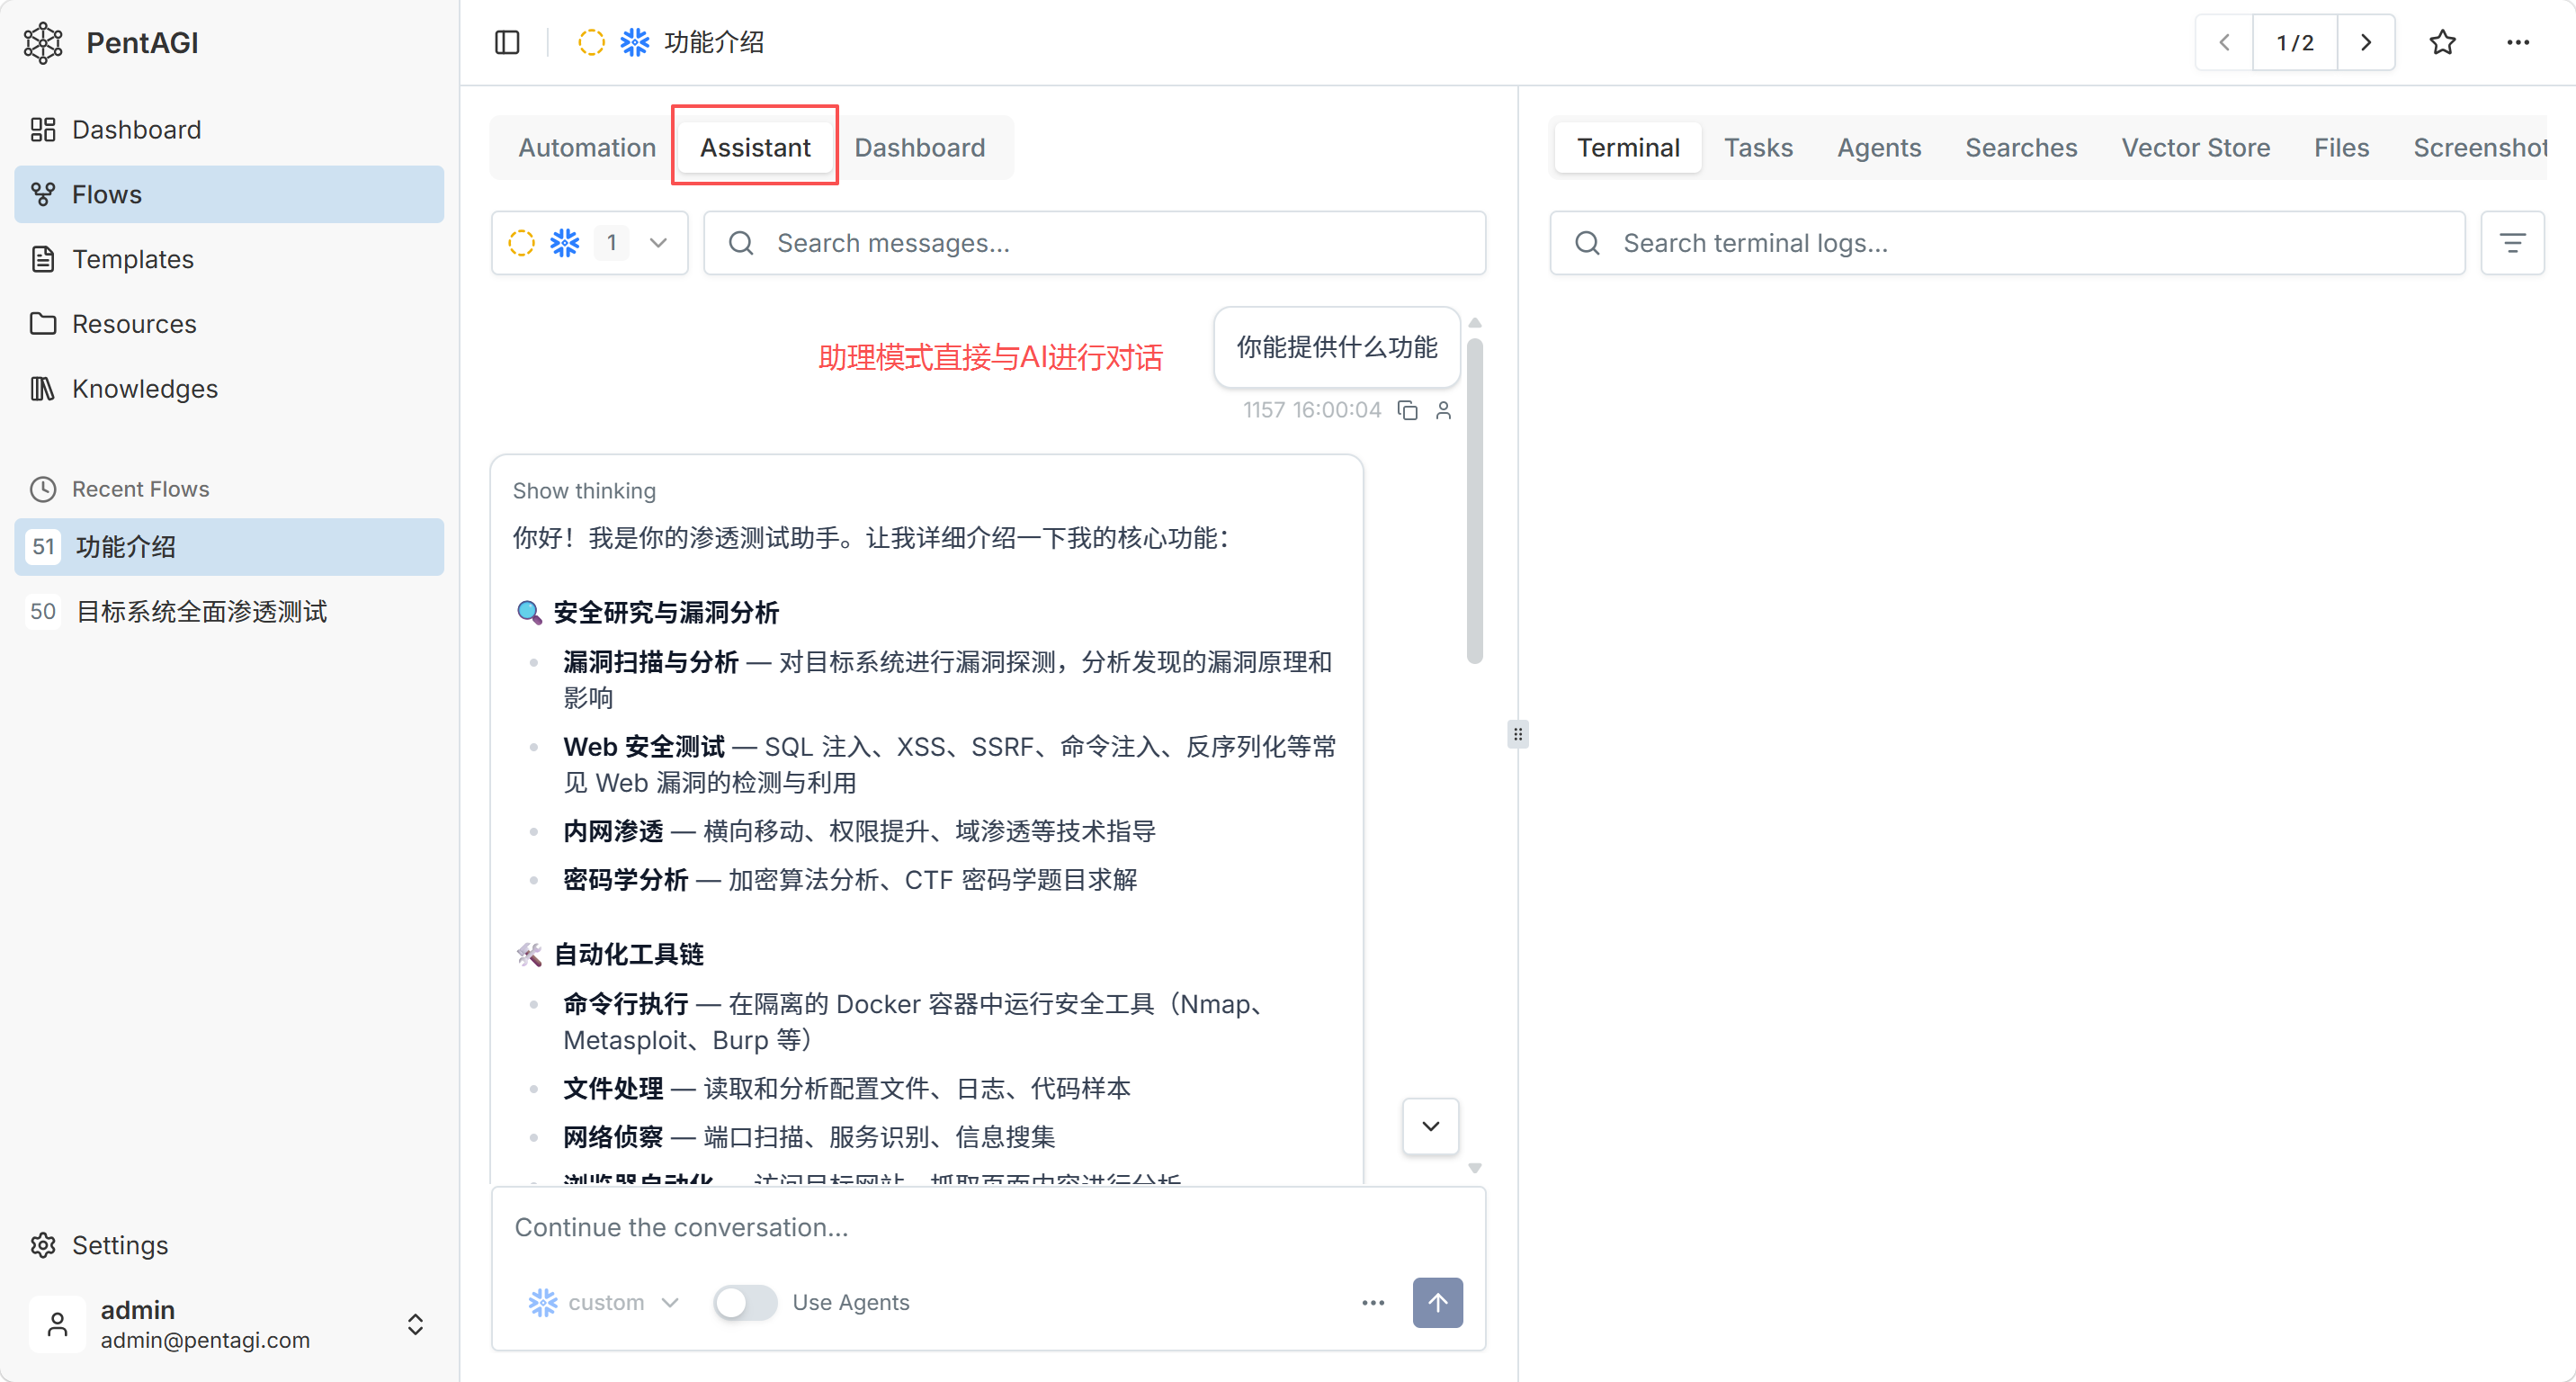Click the orange status circle in header
The width and height of the screenshot is (2576, 1382).
[591, 42]
